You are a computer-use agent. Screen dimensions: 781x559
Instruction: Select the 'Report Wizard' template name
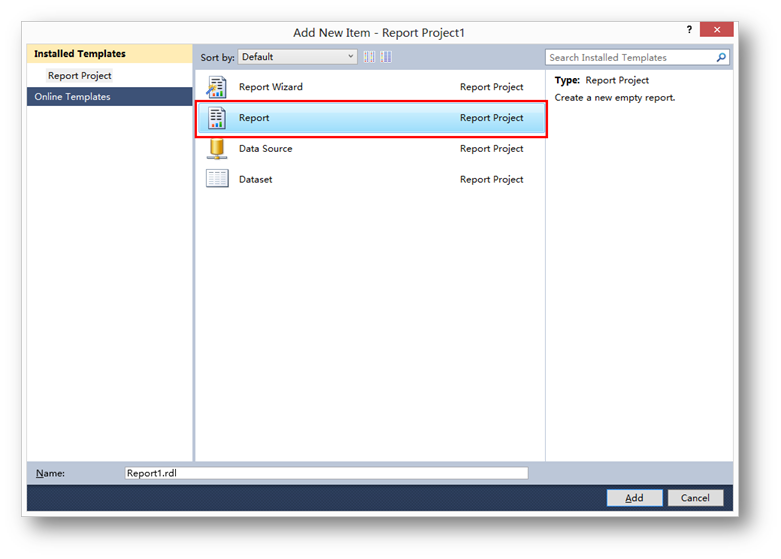270,87
